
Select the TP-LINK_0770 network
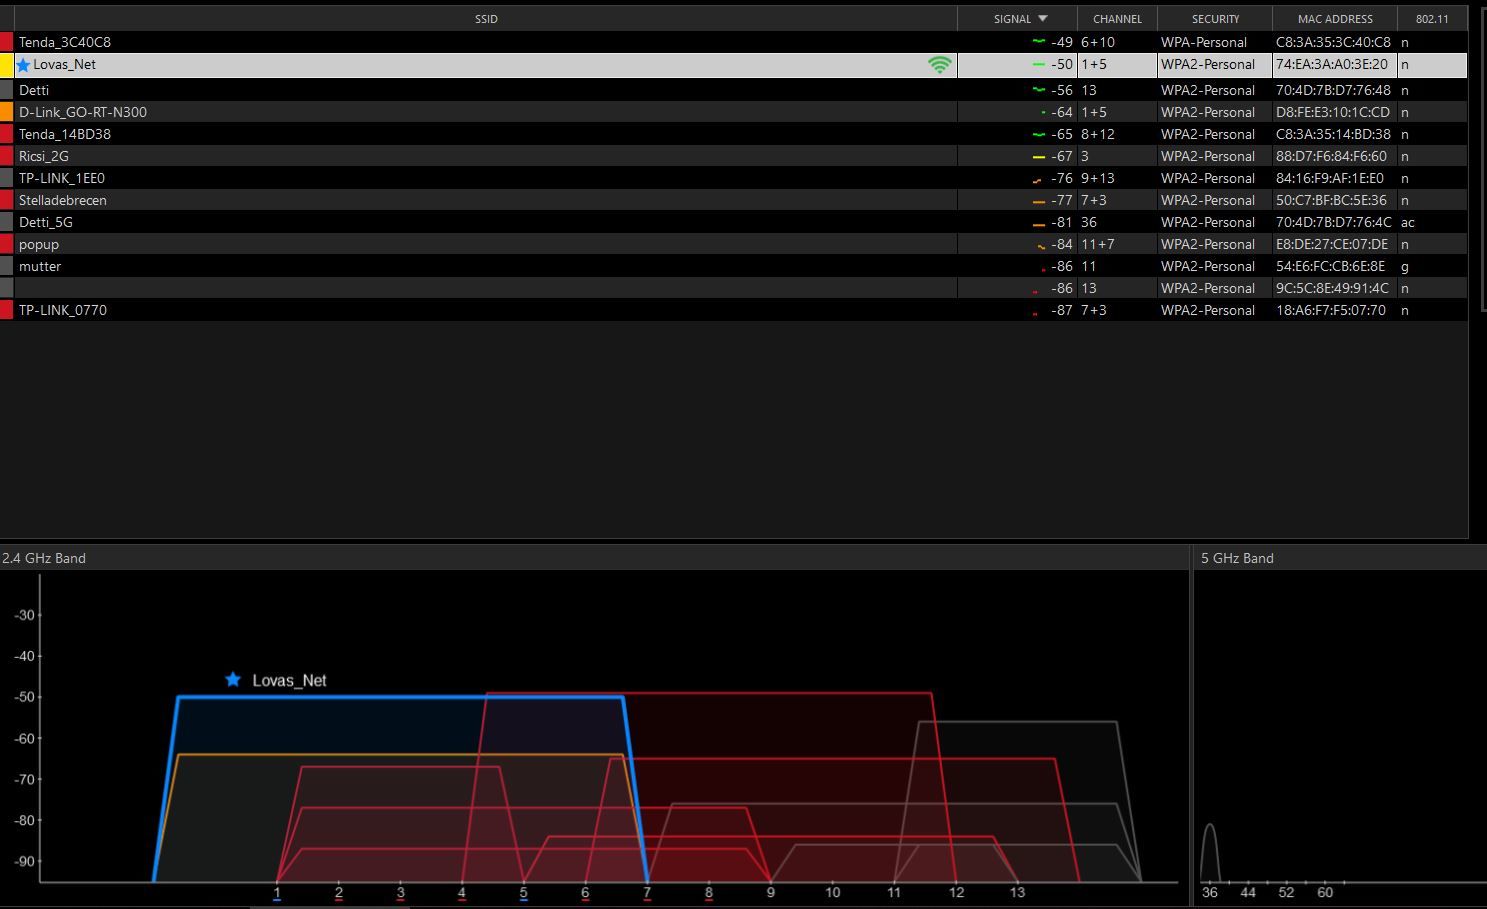(734, 310)
